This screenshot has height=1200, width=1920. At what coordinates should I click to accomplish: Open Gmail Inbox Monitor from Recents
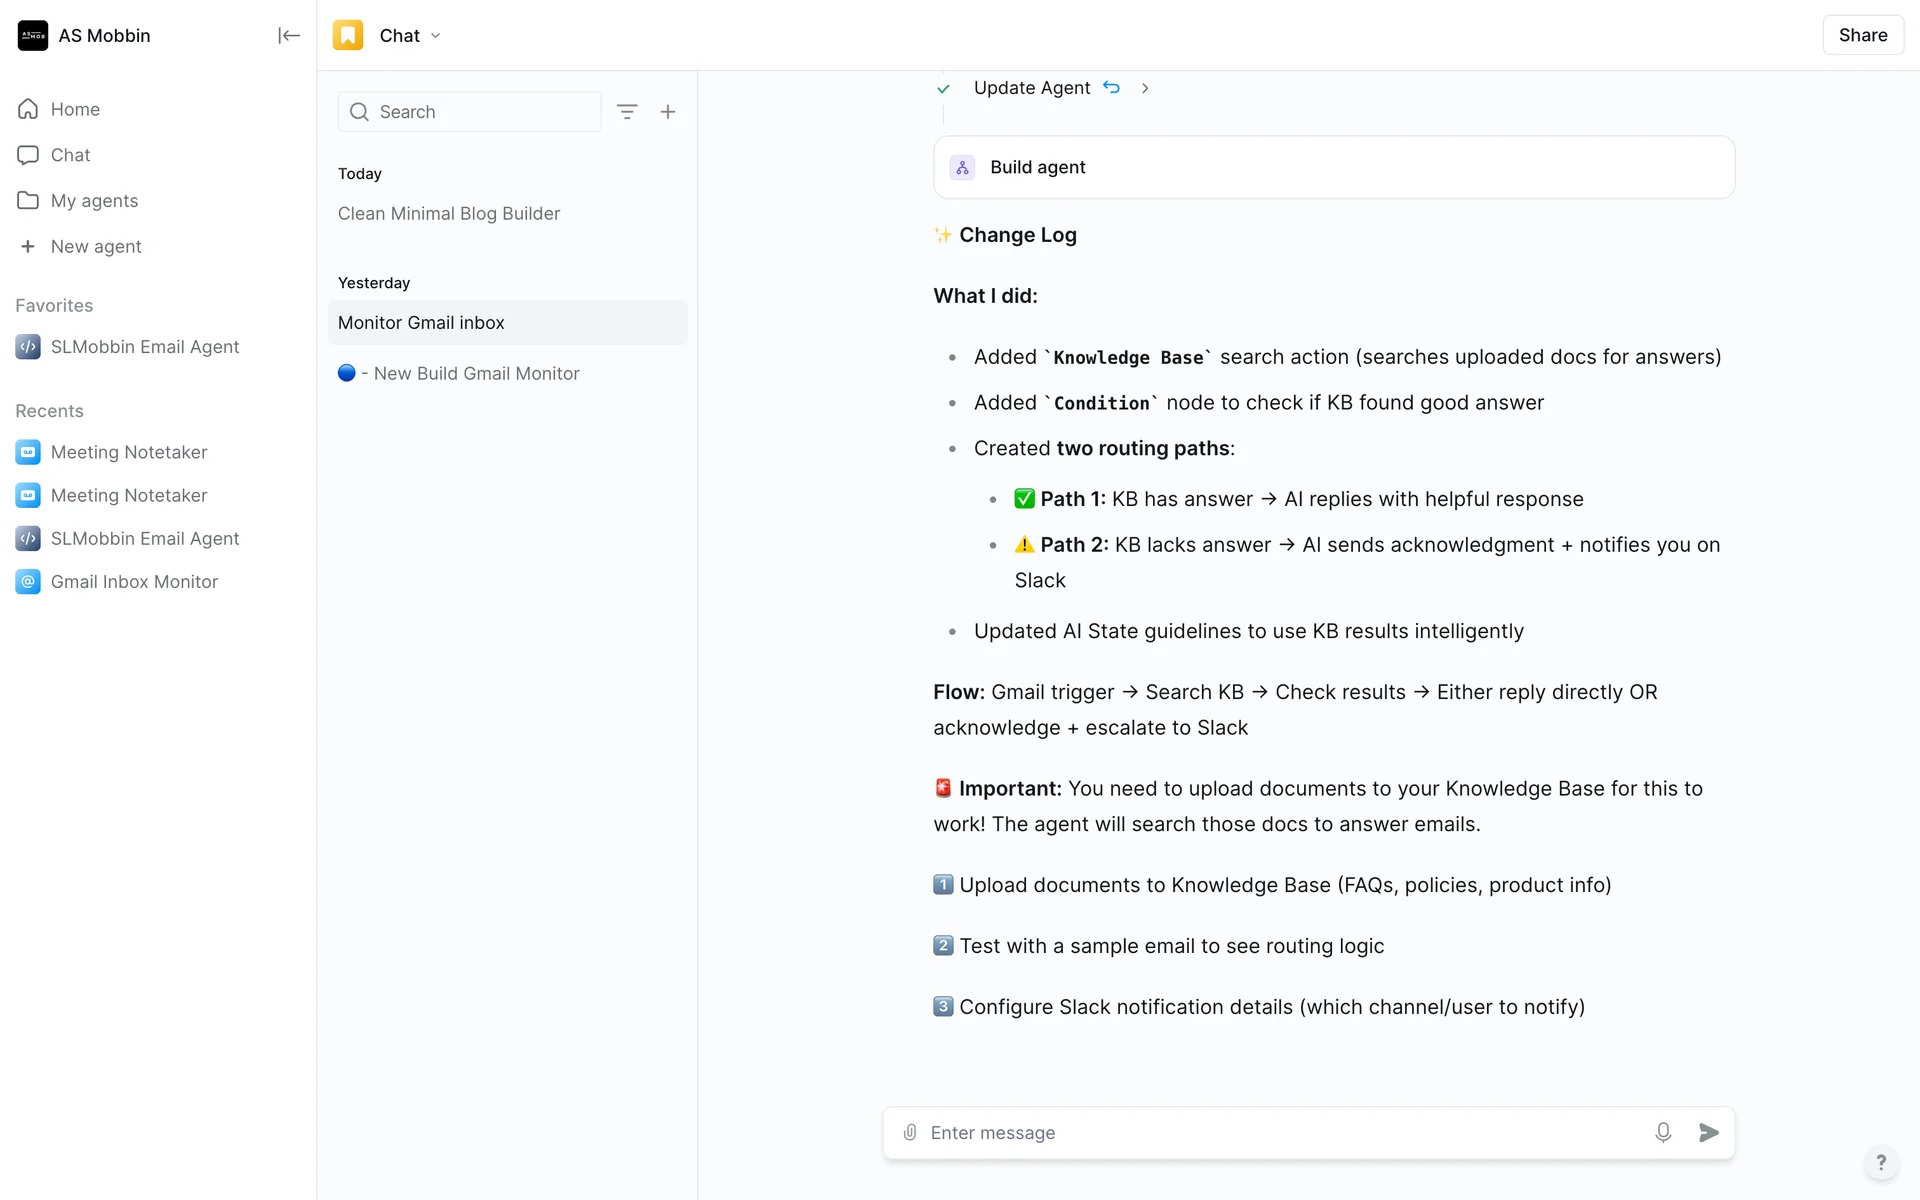(x=134, y=582)
